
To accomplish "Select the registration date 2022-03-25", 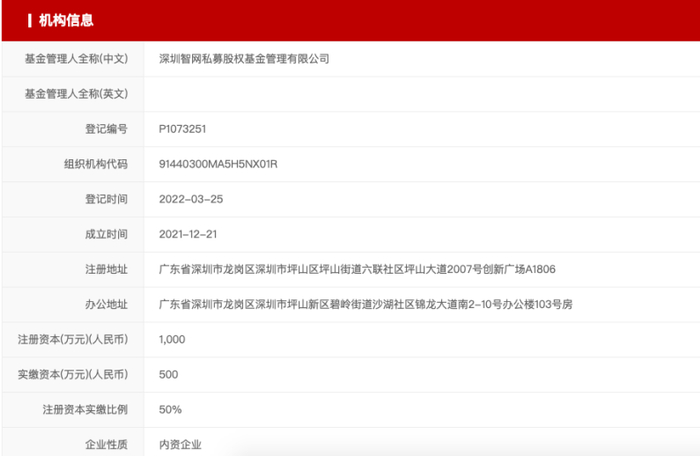I will [x=191, y=199].
